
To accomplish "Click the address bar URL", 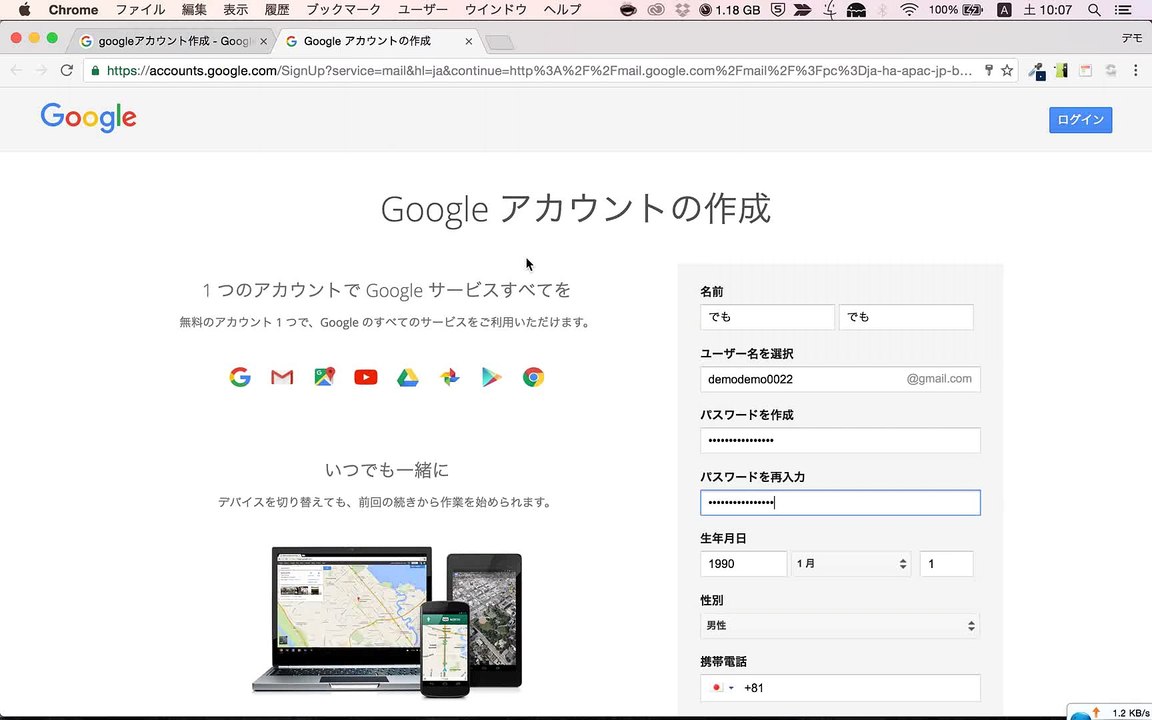I will coord(539,71).
